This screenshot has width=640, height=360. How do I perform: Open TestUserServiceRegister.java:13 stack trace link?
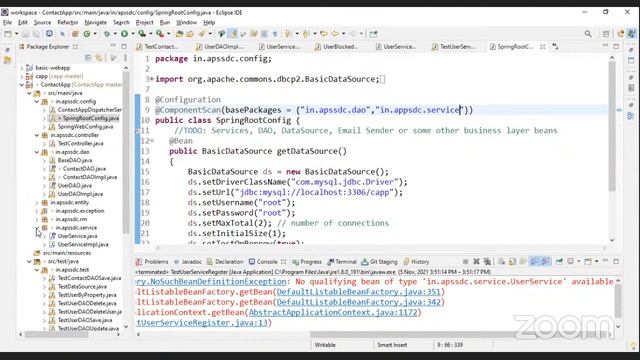(202, 322)
